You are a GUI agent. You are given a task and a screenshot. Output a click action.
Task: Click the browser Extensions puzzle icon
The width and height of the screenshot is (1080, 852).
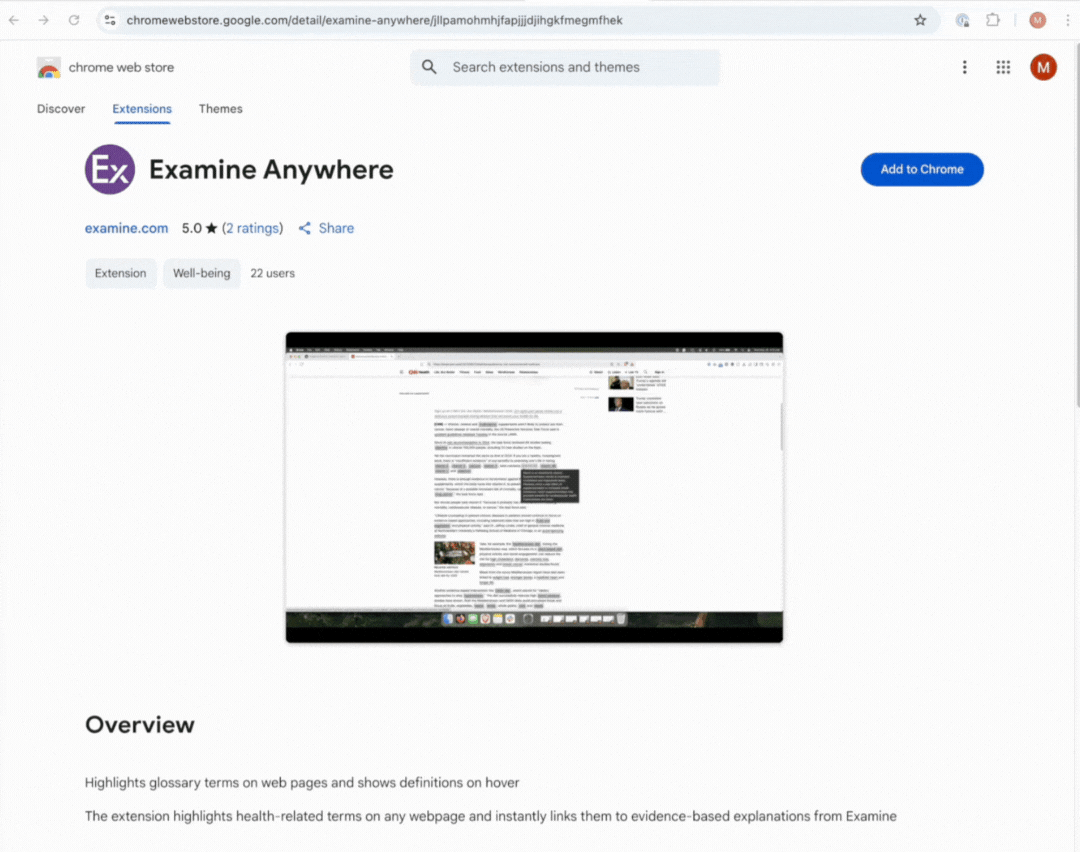[993, 20]
